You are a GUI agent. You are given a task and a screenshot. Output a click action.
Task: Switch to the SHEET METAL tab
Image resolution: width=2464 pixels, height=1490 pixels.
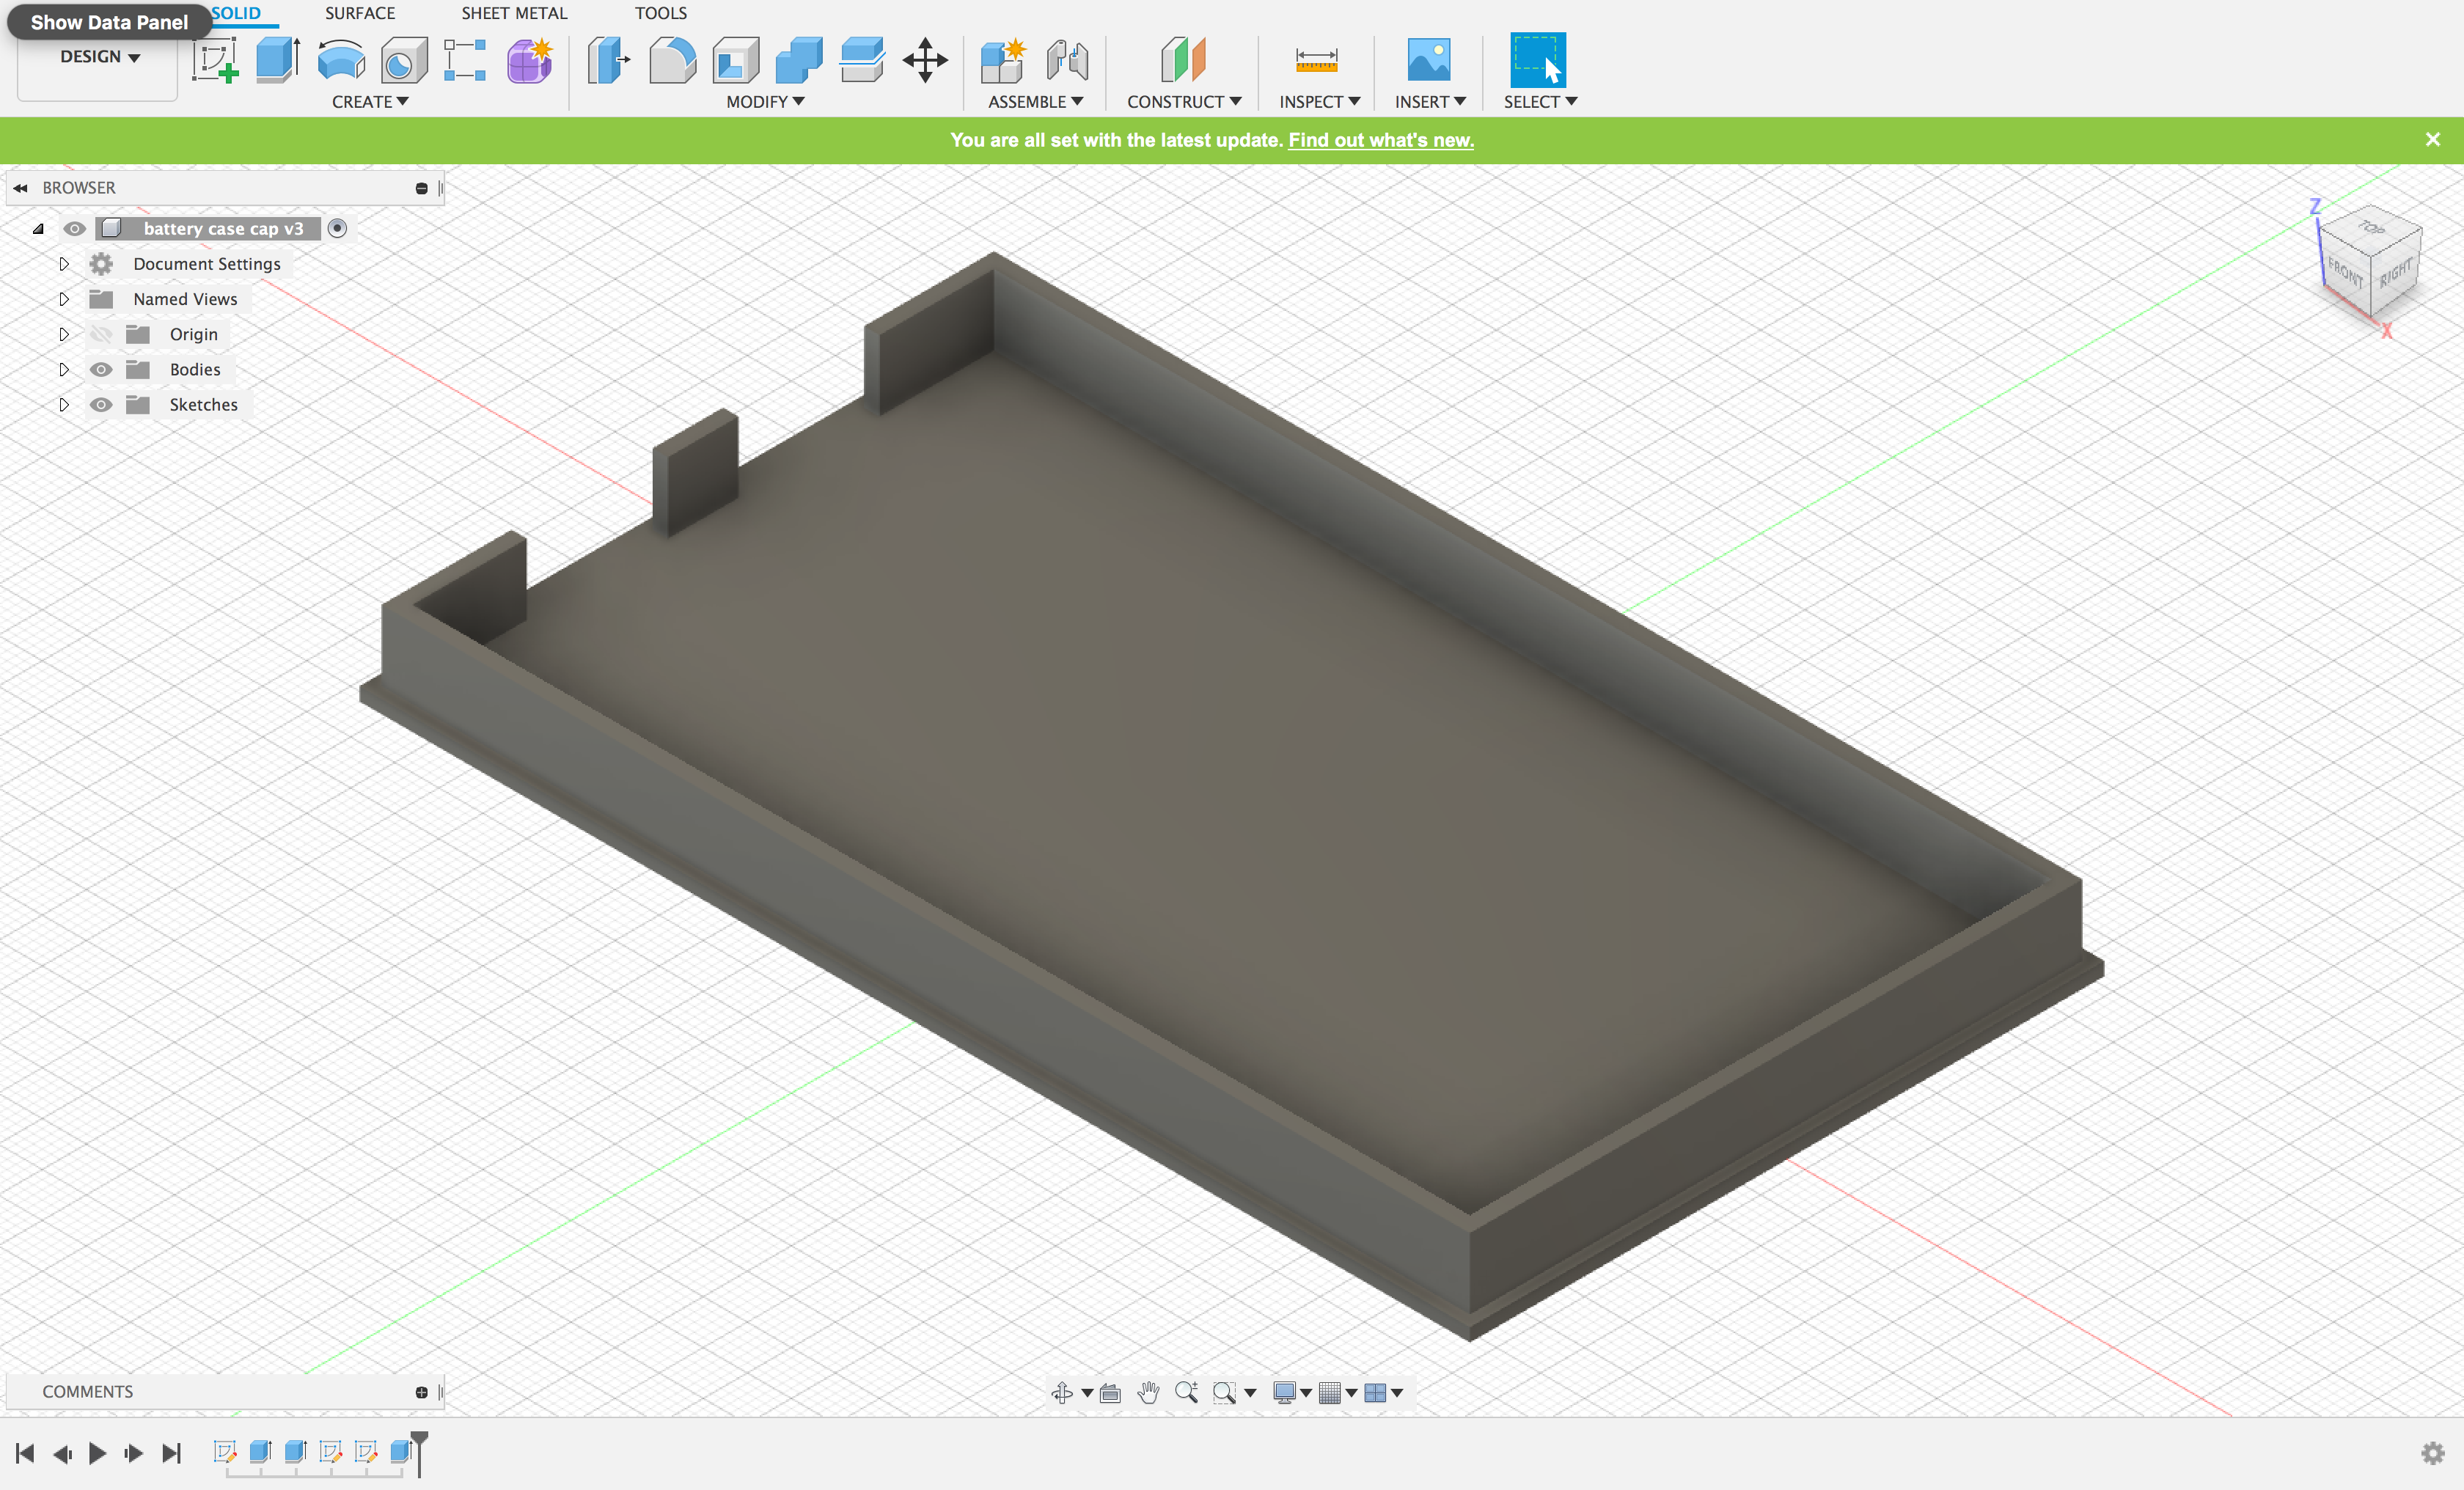[514, 13]
